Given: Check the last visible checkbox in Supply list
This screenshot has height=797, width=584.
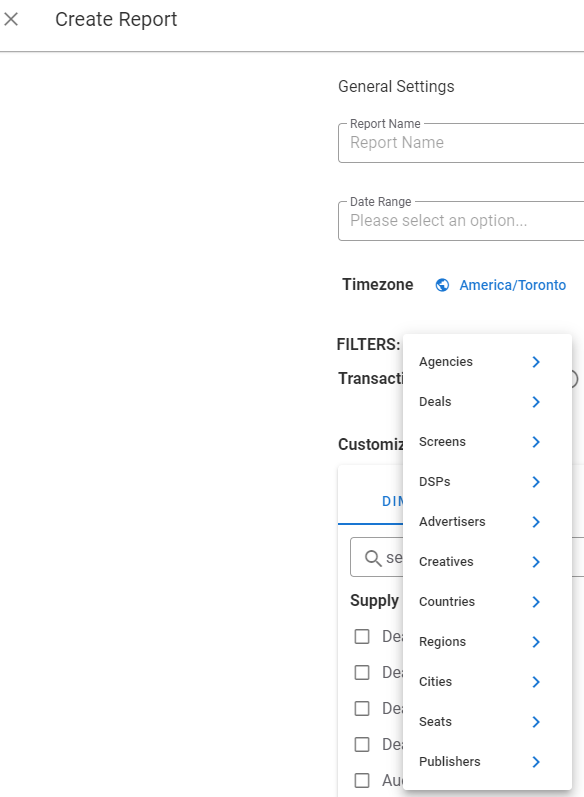Looking at the screenshot, I should click(362, 780).
